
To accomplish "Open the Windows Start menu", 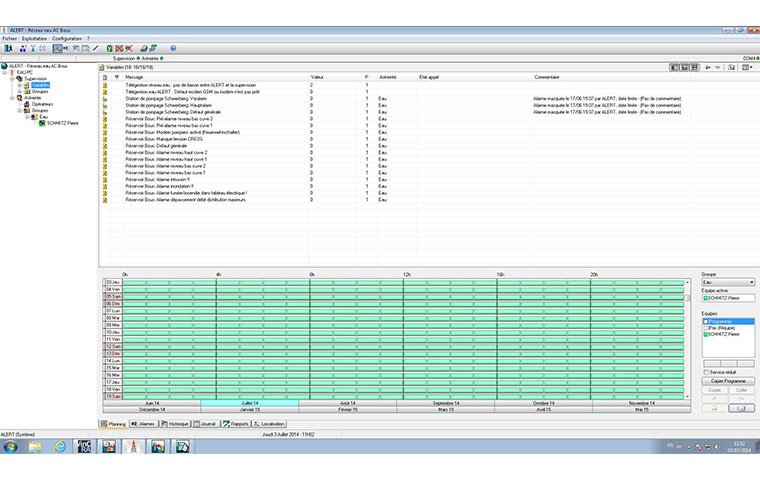I will pyautogui.click(x=10, y=447).
